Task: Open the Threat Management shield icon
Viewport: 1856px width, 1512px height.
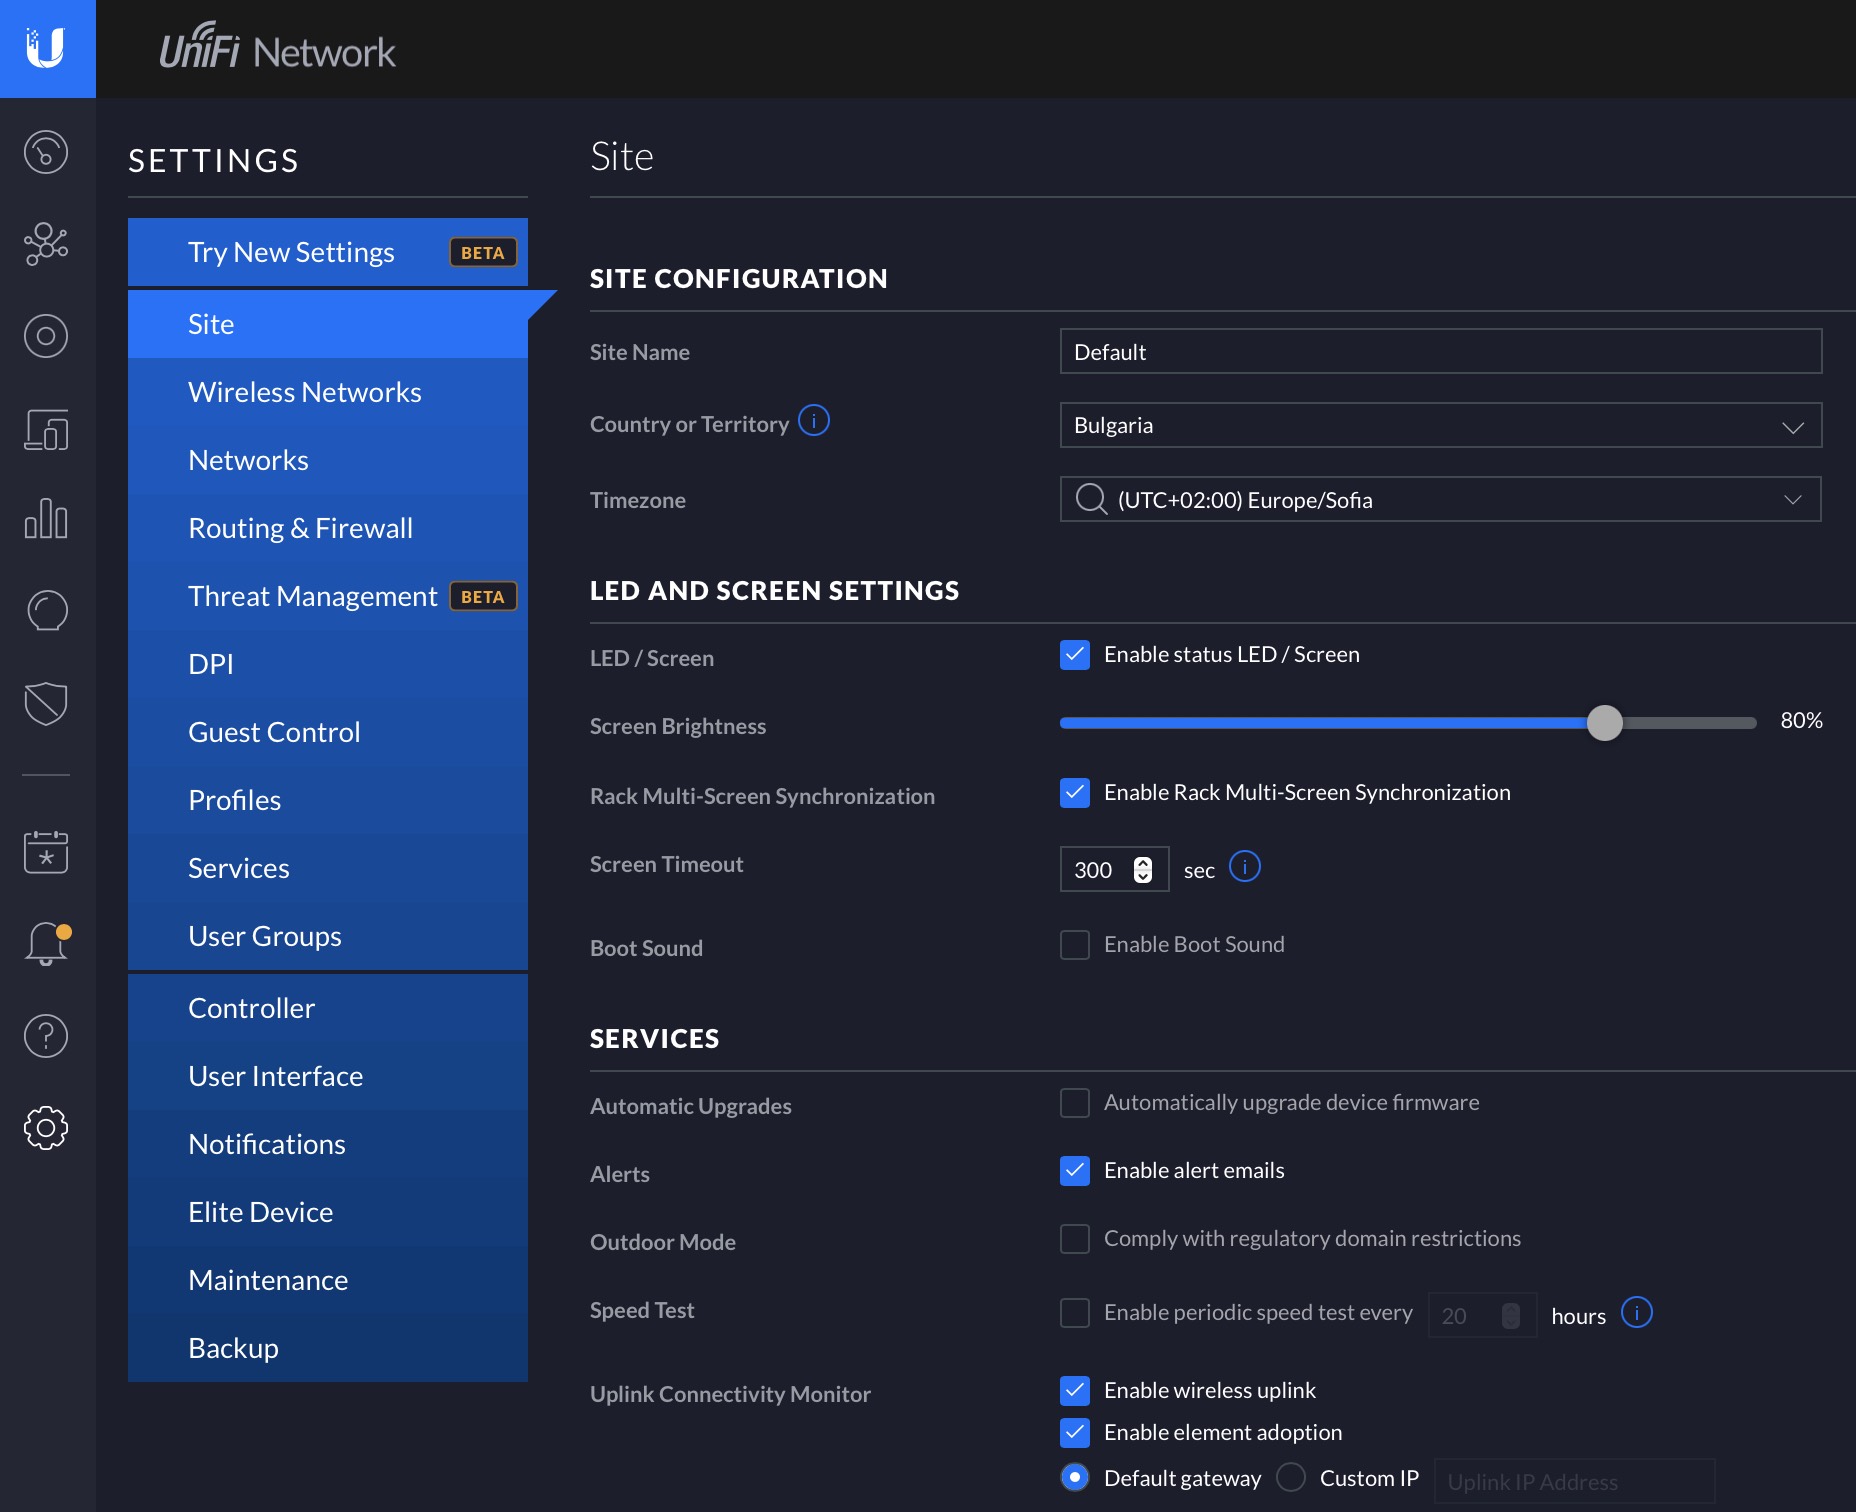Action: [x=46, y=703]
